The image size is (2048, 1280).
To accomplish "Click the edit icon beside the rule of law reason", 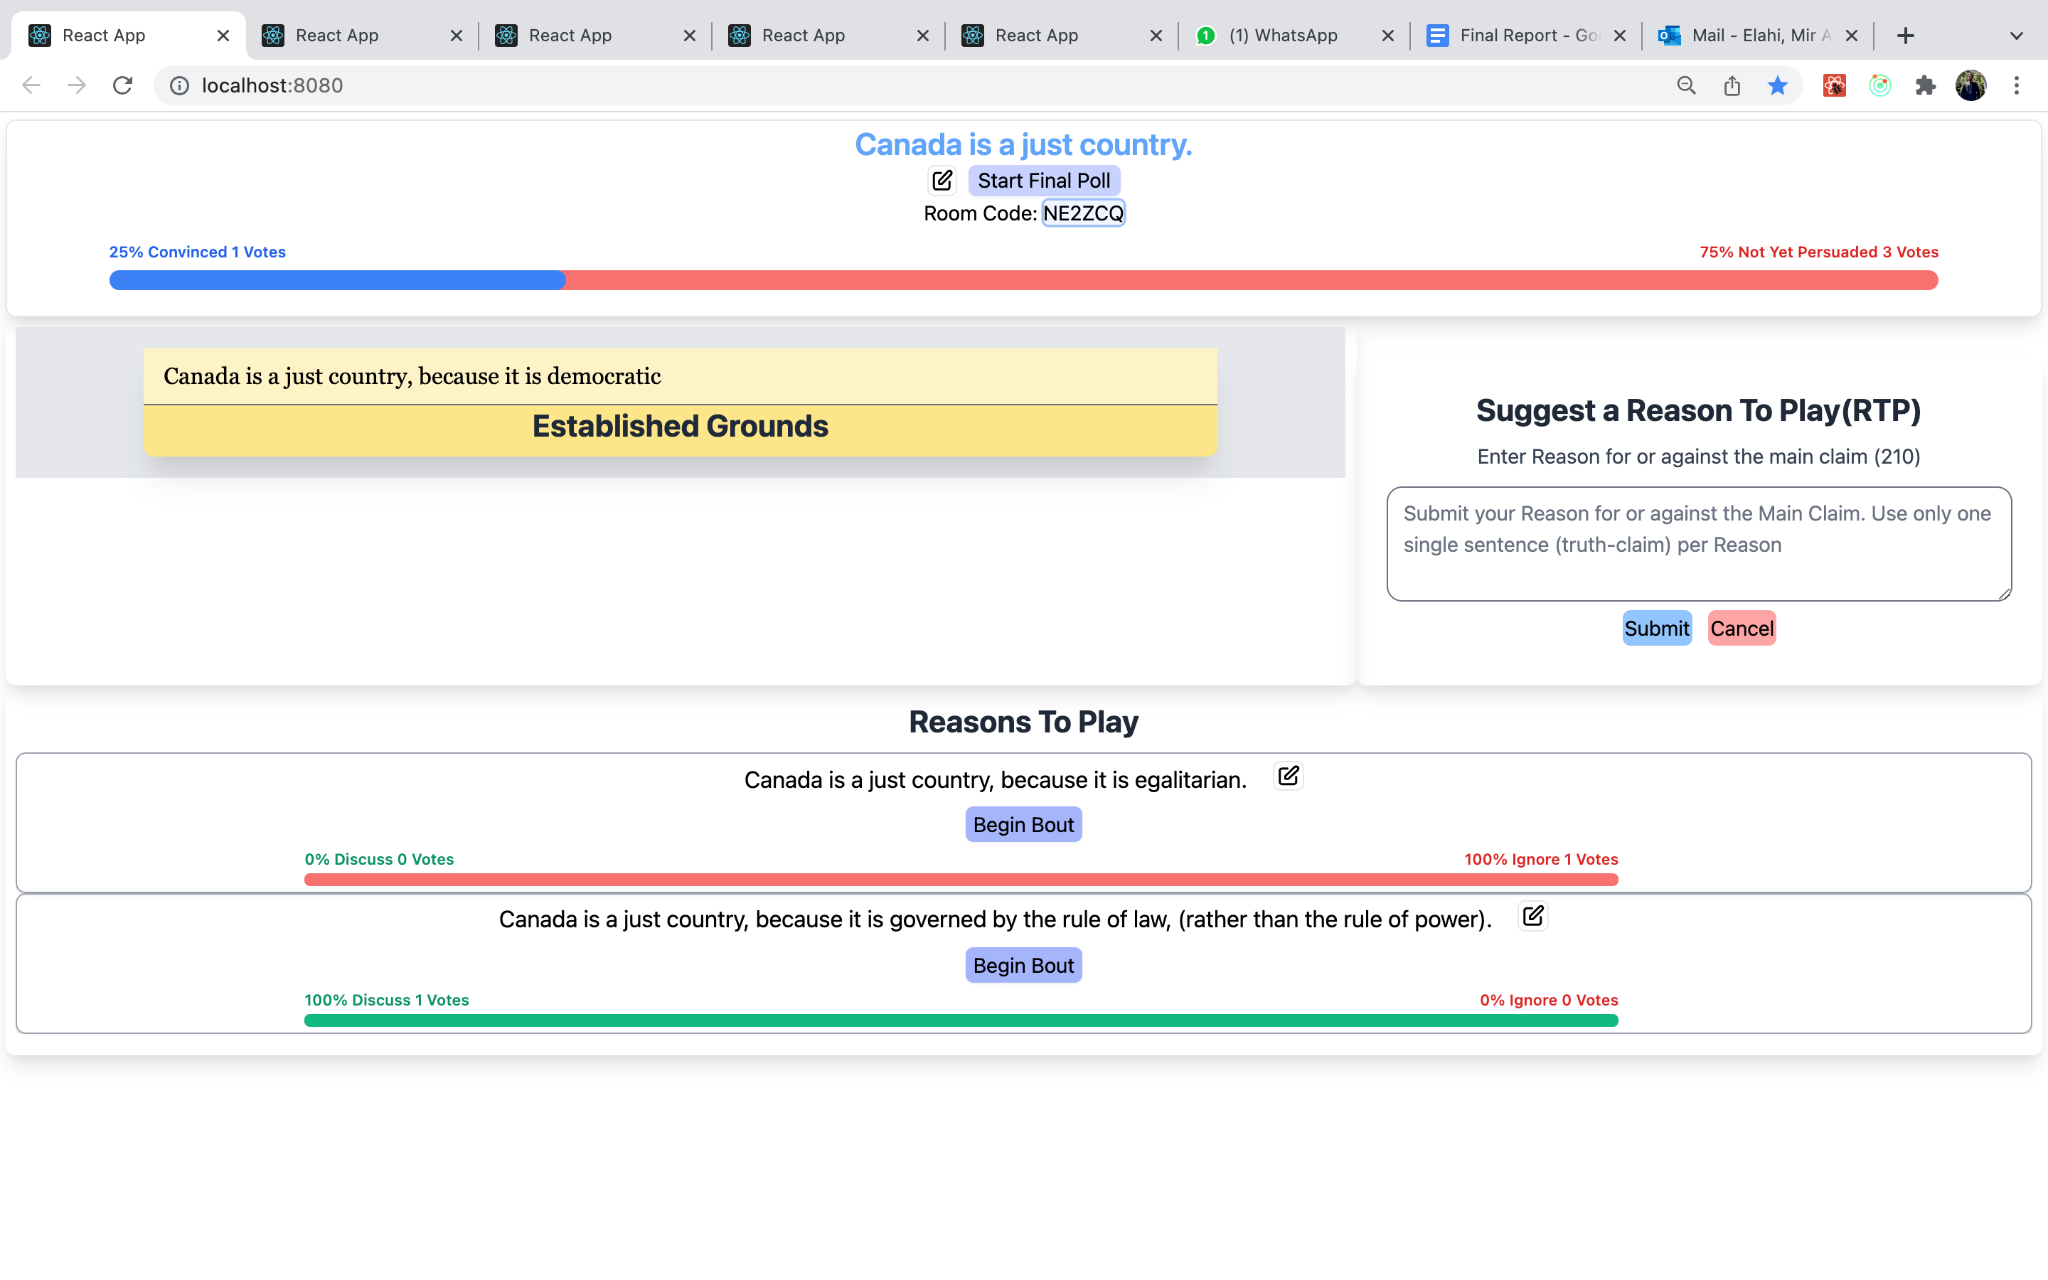I will pos(1533,916).
